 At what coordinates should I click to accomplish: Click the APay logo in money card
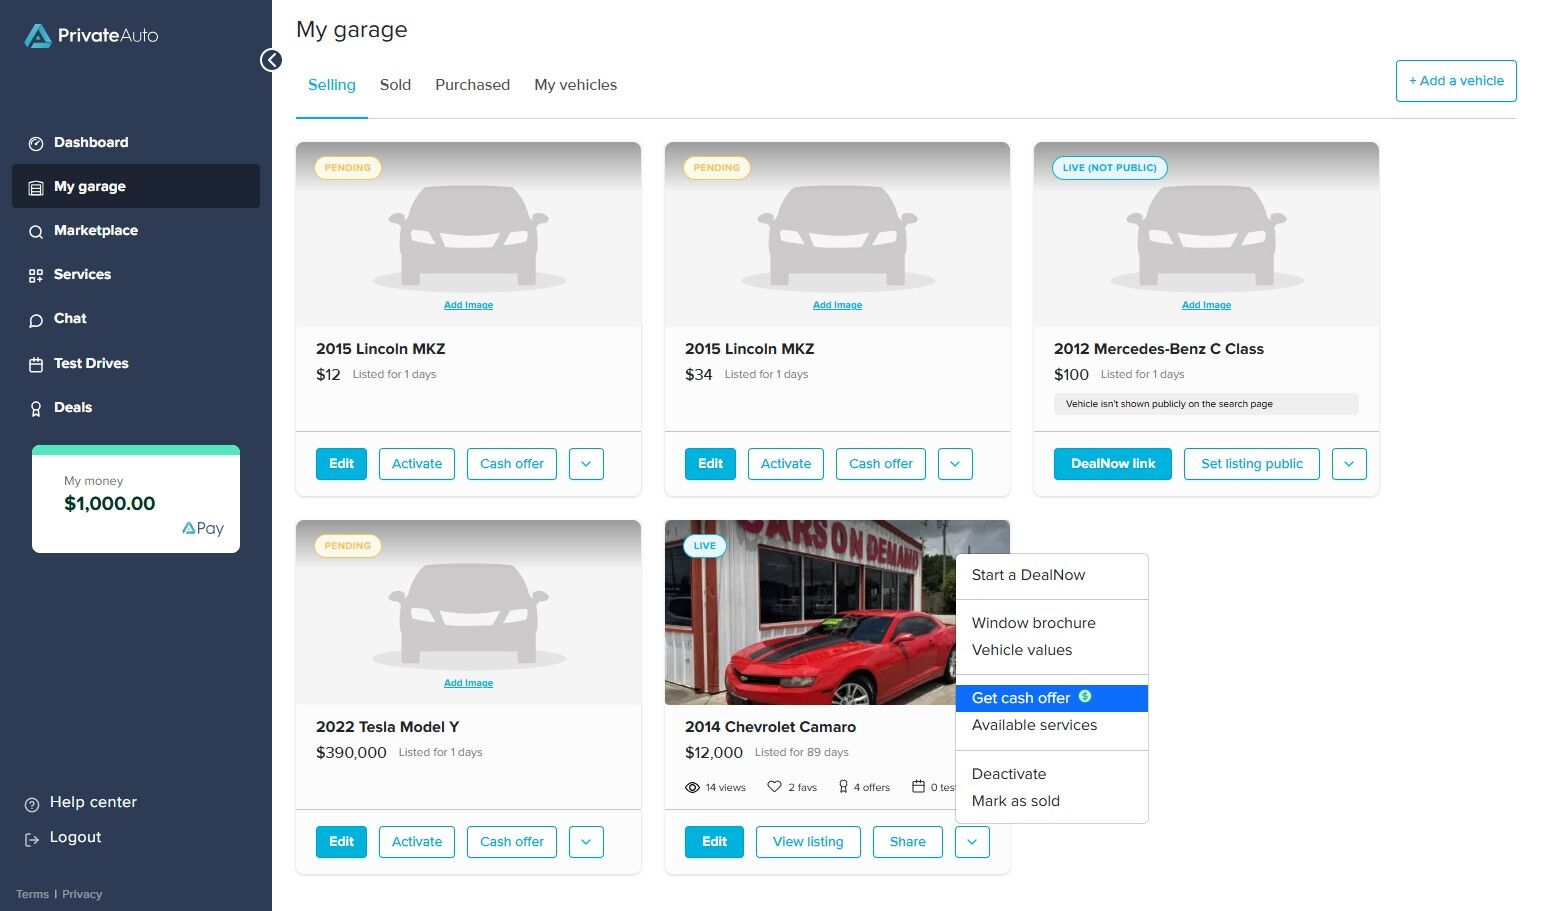pyautogui.click(x=203, y=528)
